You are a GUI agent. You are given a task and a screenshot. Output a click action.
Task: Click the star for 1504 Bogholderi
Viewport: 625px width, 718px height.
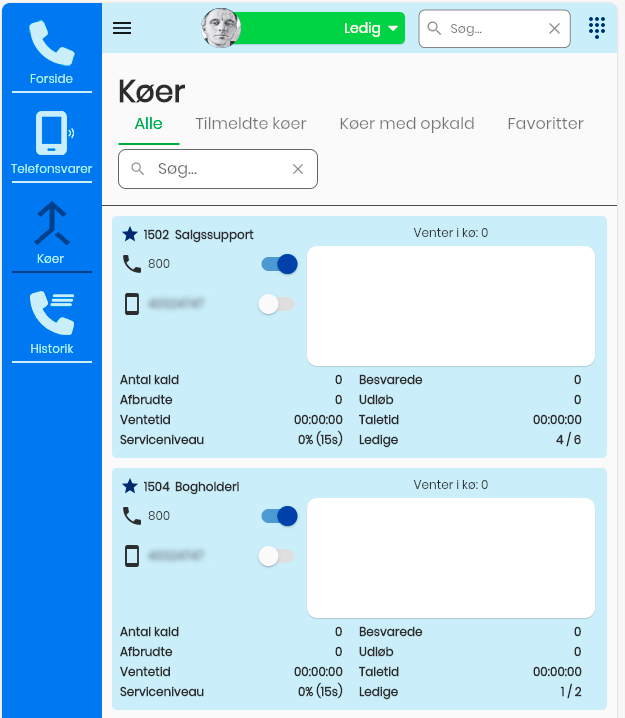click(129, 486)
